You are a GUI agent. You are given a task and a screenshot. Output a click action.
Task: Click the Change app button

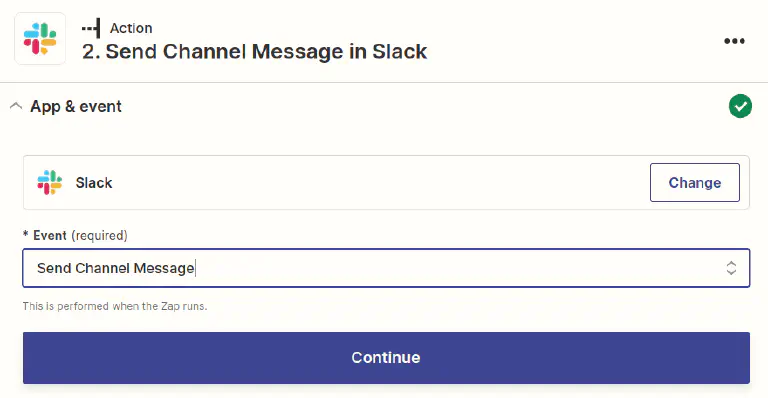[x=695, y=183]
